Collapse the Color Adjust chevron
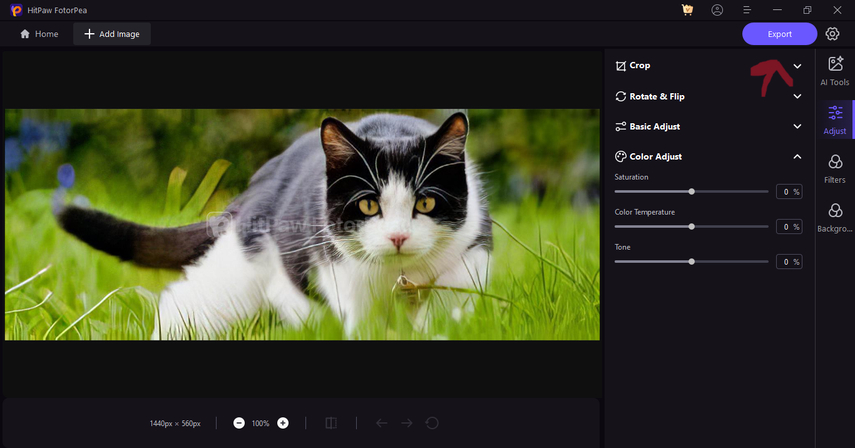The height and width of the screenshot is (448, 855). [x=797, y=156]
